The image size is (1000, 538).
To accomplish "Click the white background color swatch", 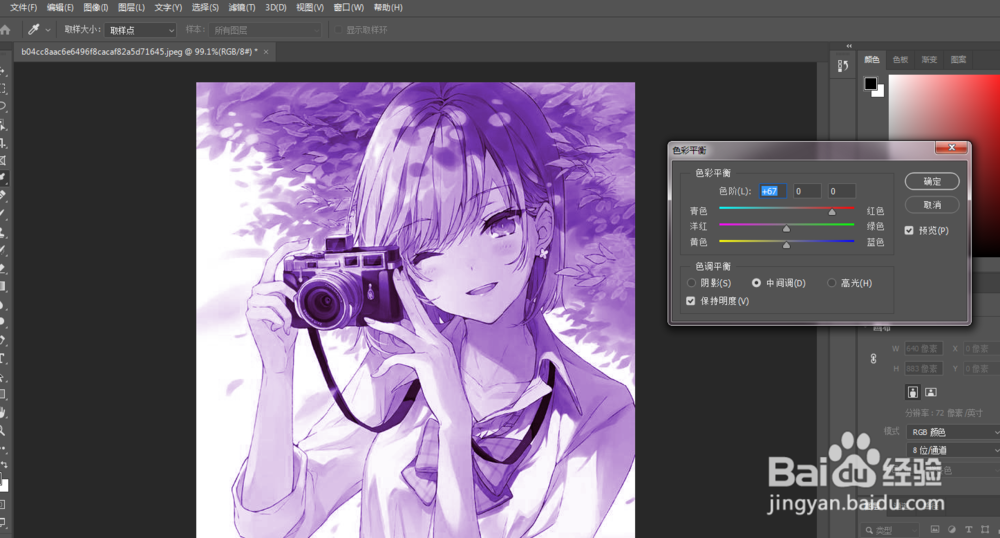I will (x=880, y=92).
